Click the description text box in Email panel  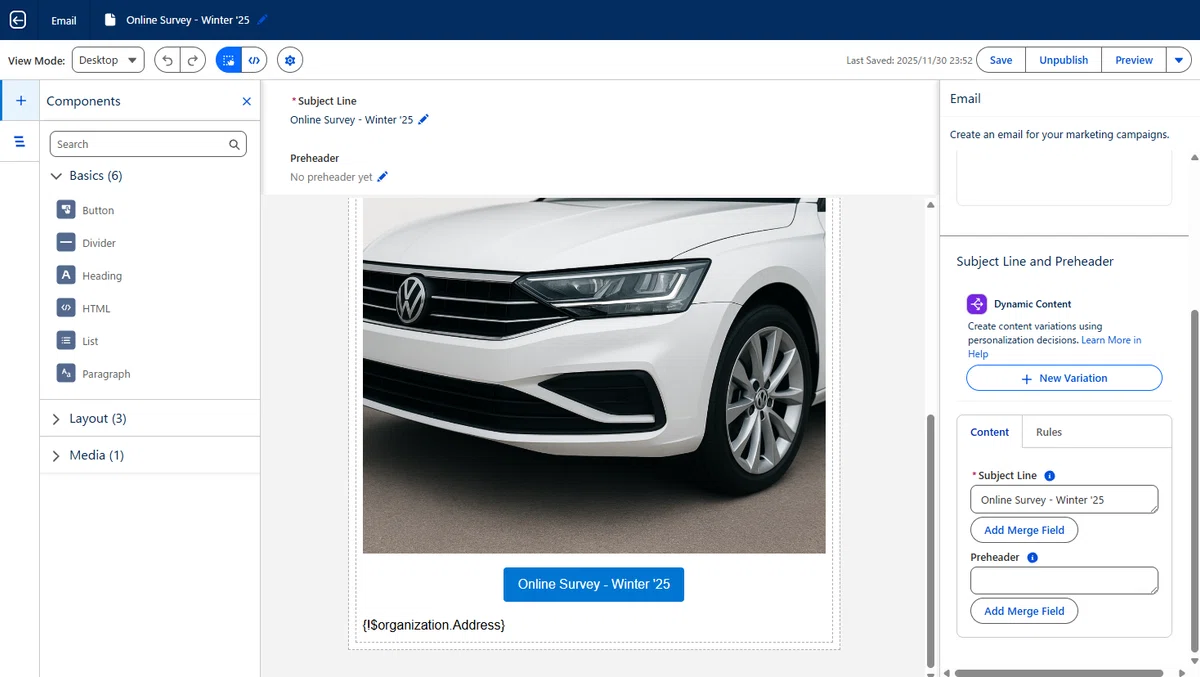1064,178
